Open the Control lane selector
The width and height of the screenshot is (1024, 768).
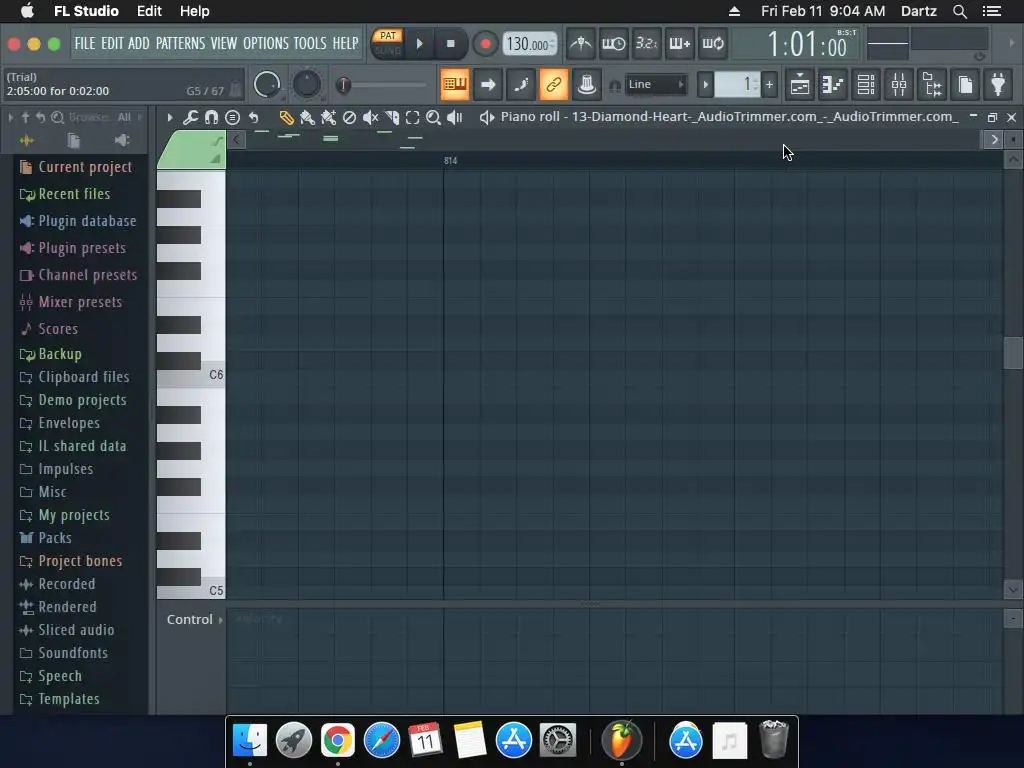pyautogui.click(x=194, y=619)
